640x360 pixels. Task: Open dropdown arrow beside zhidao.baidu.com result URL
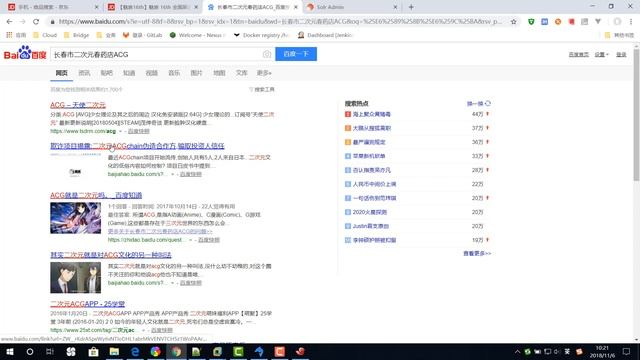pos(190,240)
